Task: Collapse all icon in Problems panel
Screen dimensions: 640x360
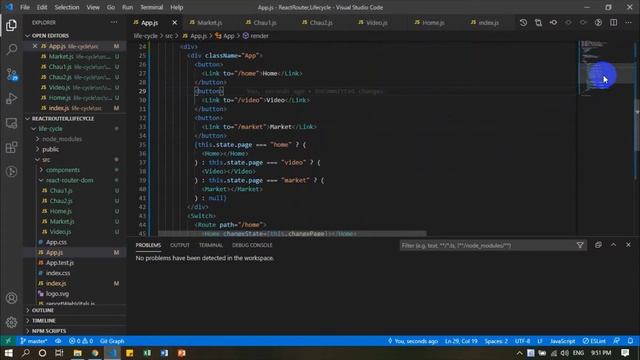Action: pos(598,245)
